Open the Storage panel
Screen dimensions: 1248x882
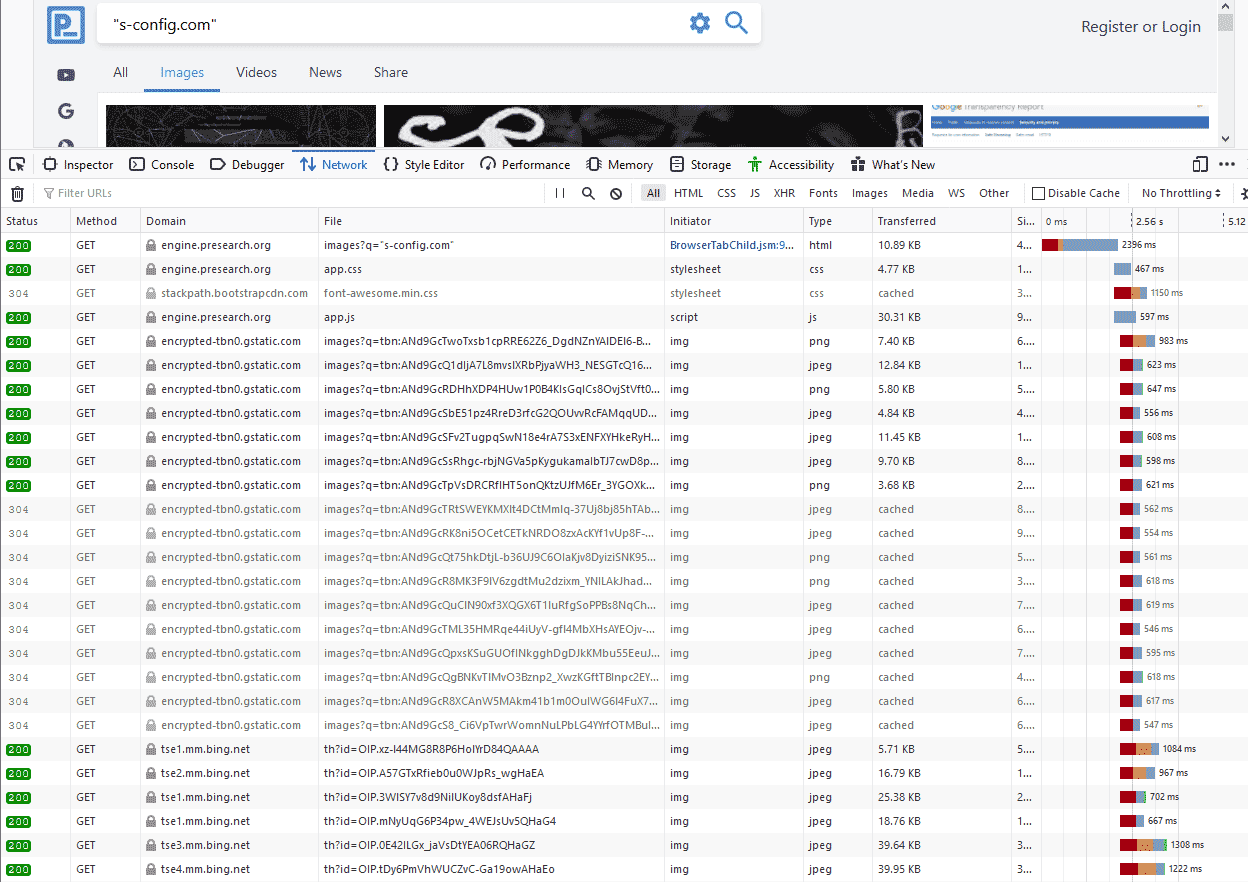coord(701,165)
